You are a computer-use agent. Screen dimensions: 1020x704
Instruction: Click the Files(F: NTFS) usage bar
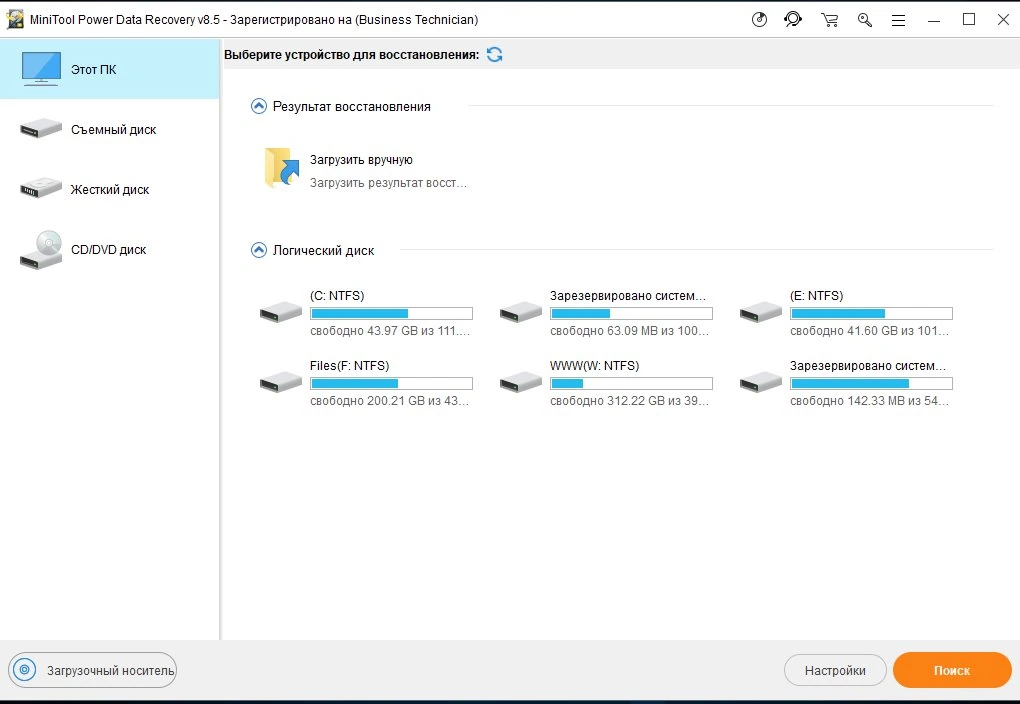391,384
